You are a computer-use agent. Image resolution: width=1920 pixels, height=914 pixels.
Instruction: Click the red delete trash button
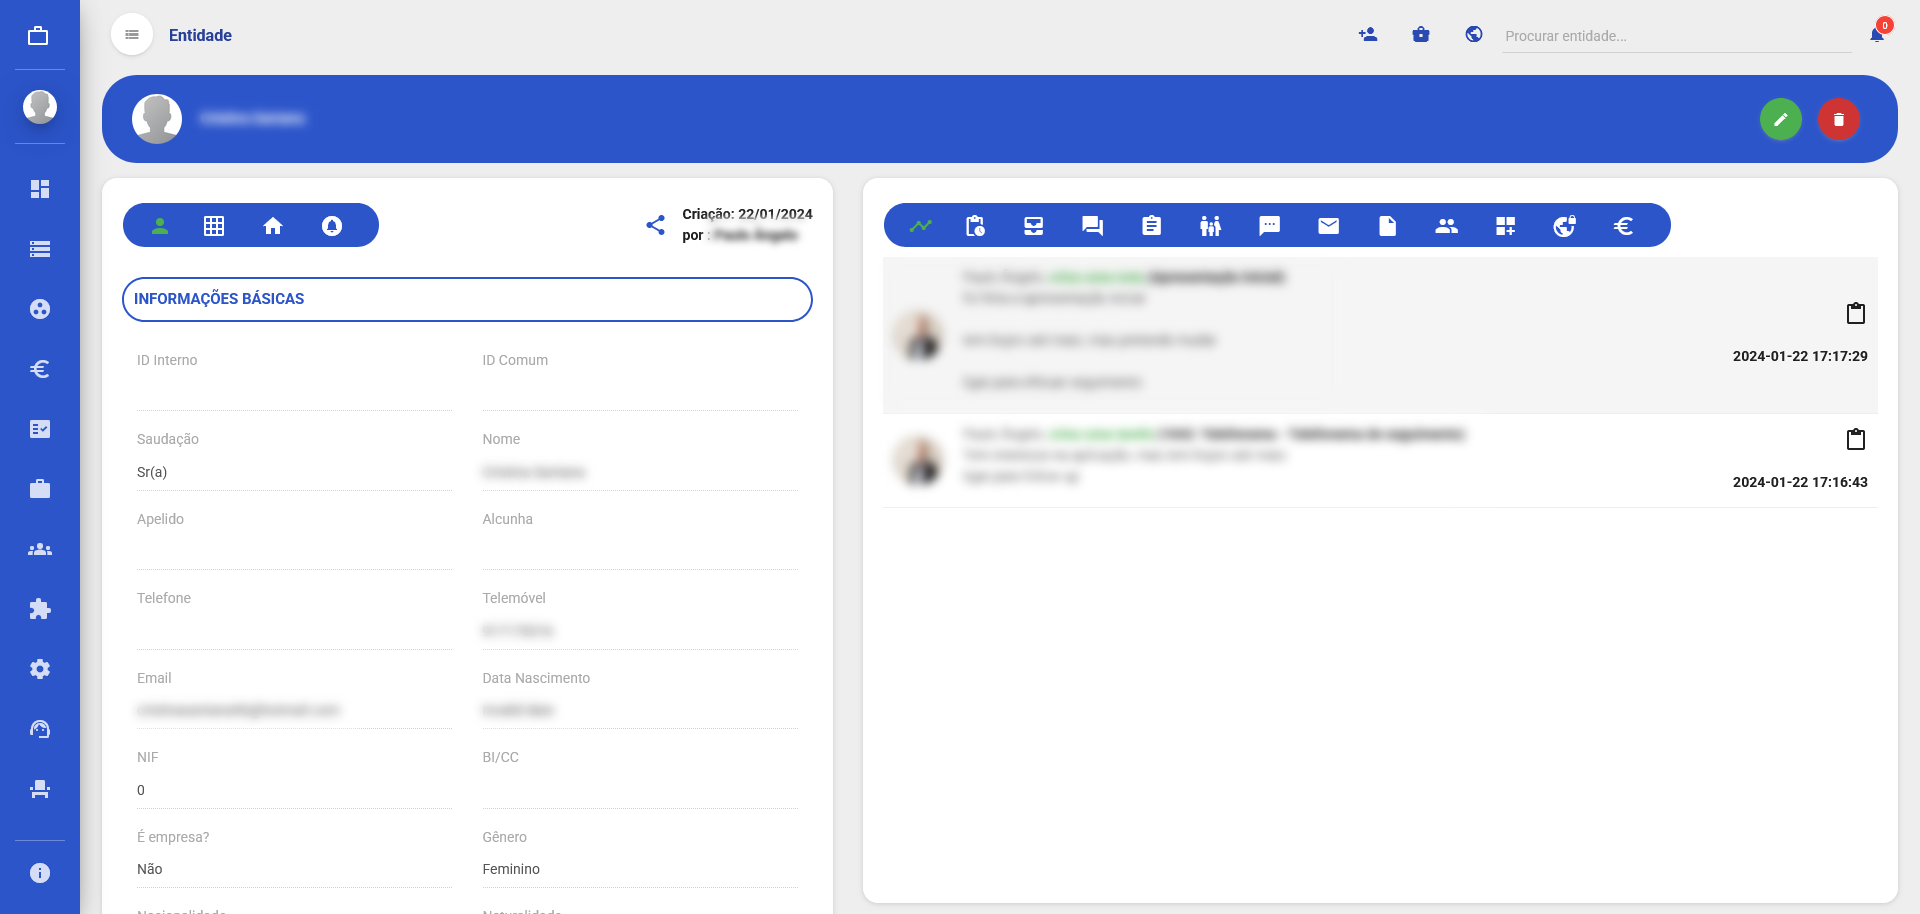1838,119
